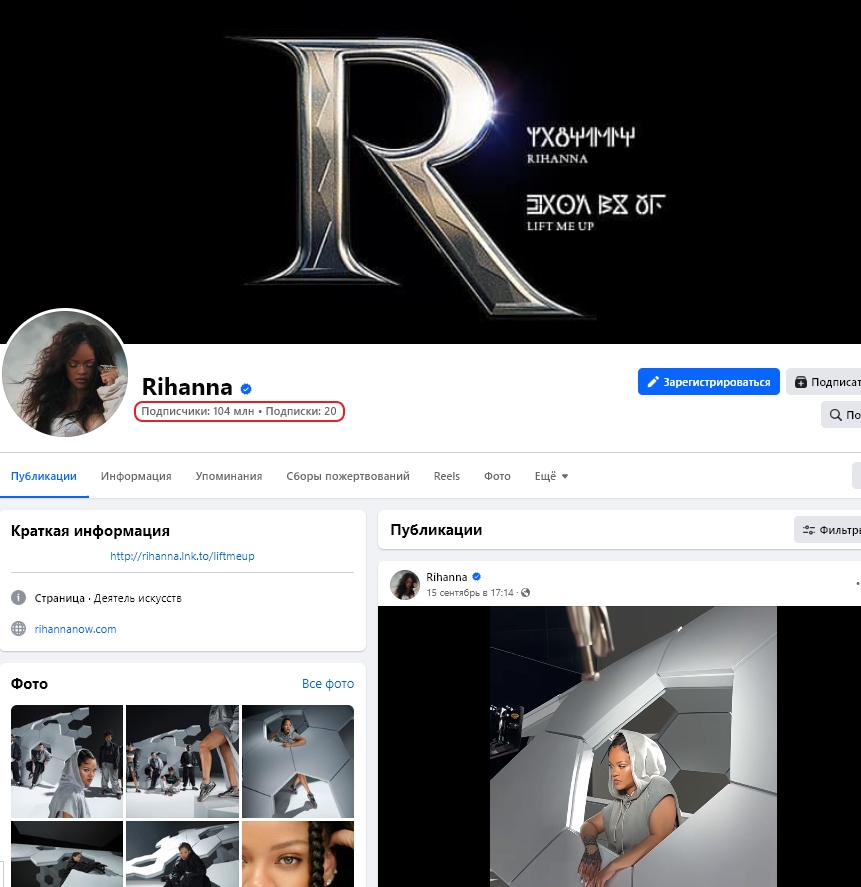Open the eye close-up photo thumbnail
861x887 pixels.
pos(298,854)
